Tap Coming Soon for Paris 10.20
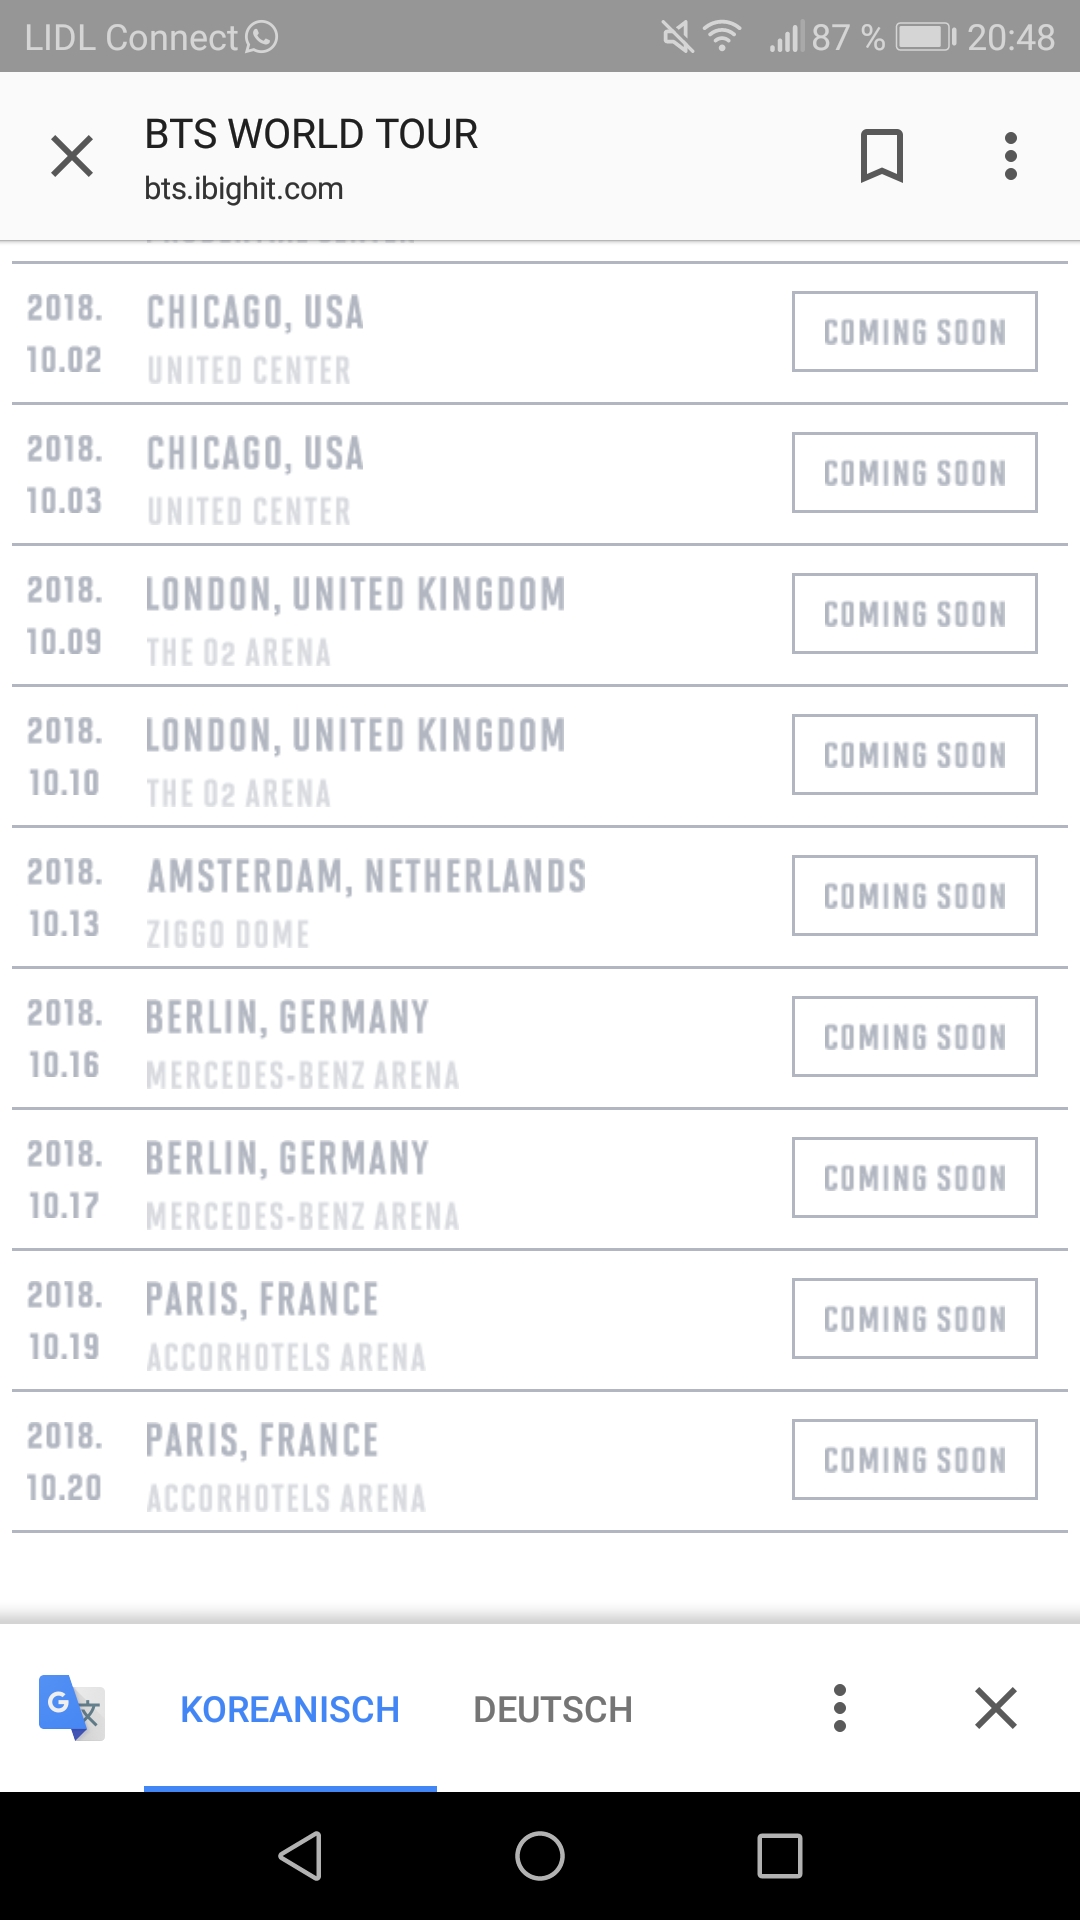 click(914, 1460)
